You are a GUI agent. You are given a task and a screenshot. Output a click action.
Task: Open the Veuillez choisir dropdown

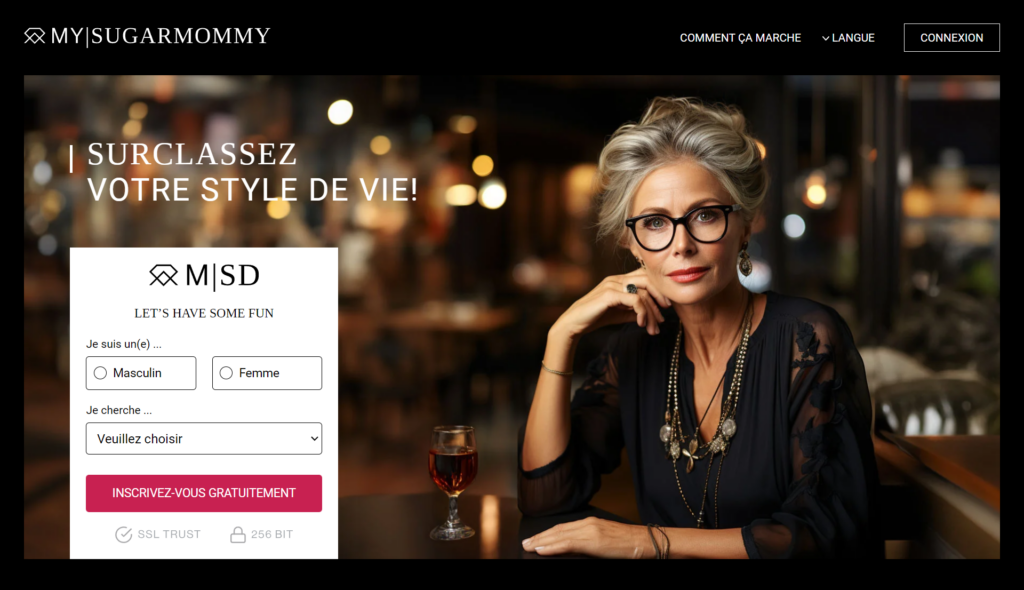point(204,438)
